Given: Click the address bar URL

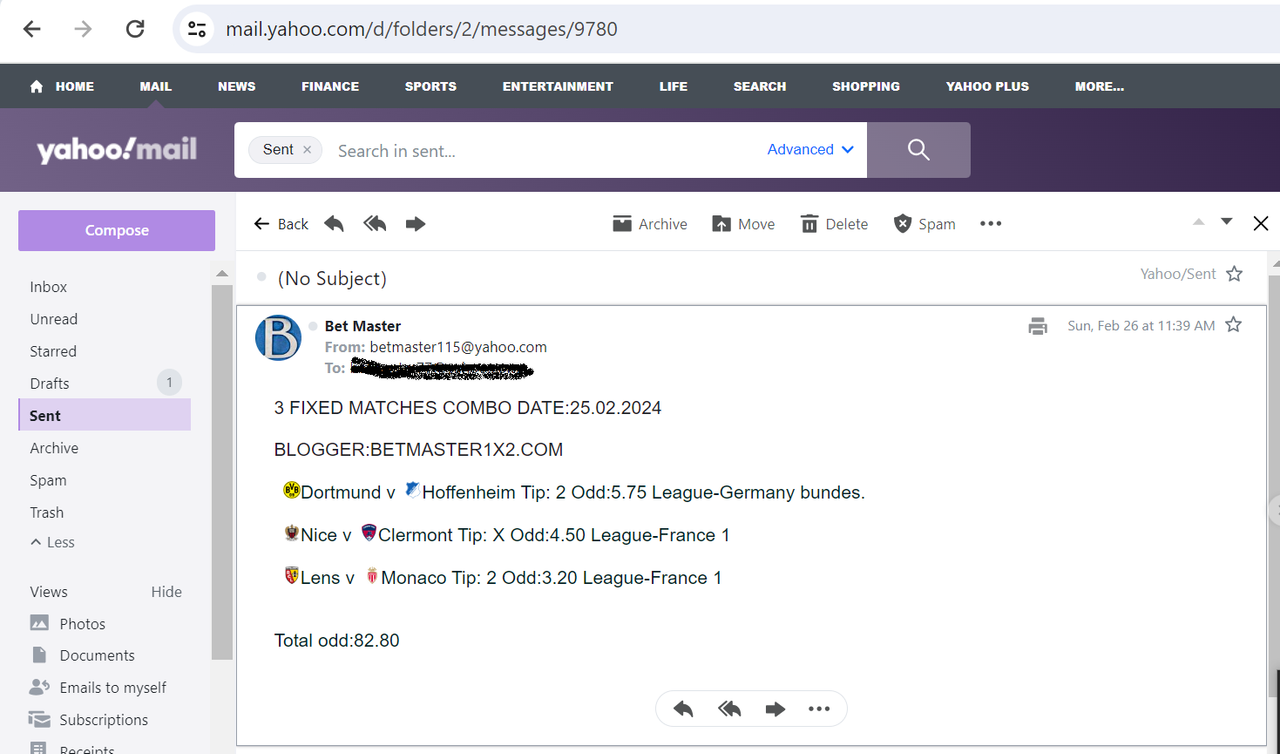Looking at the screenshot, I should tap(421, 29).
